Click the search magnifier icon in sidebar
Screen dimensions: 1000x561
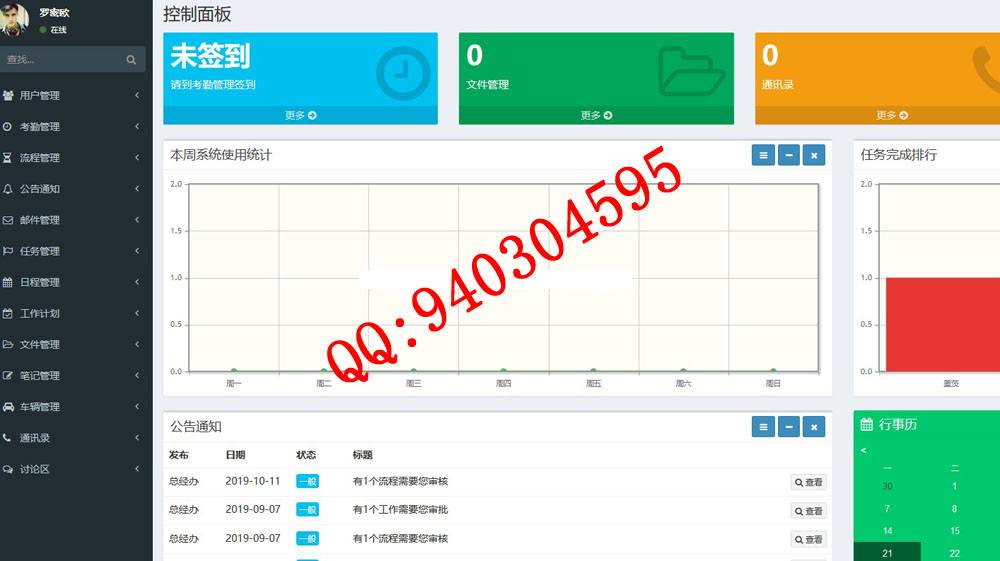coord(131,60)
